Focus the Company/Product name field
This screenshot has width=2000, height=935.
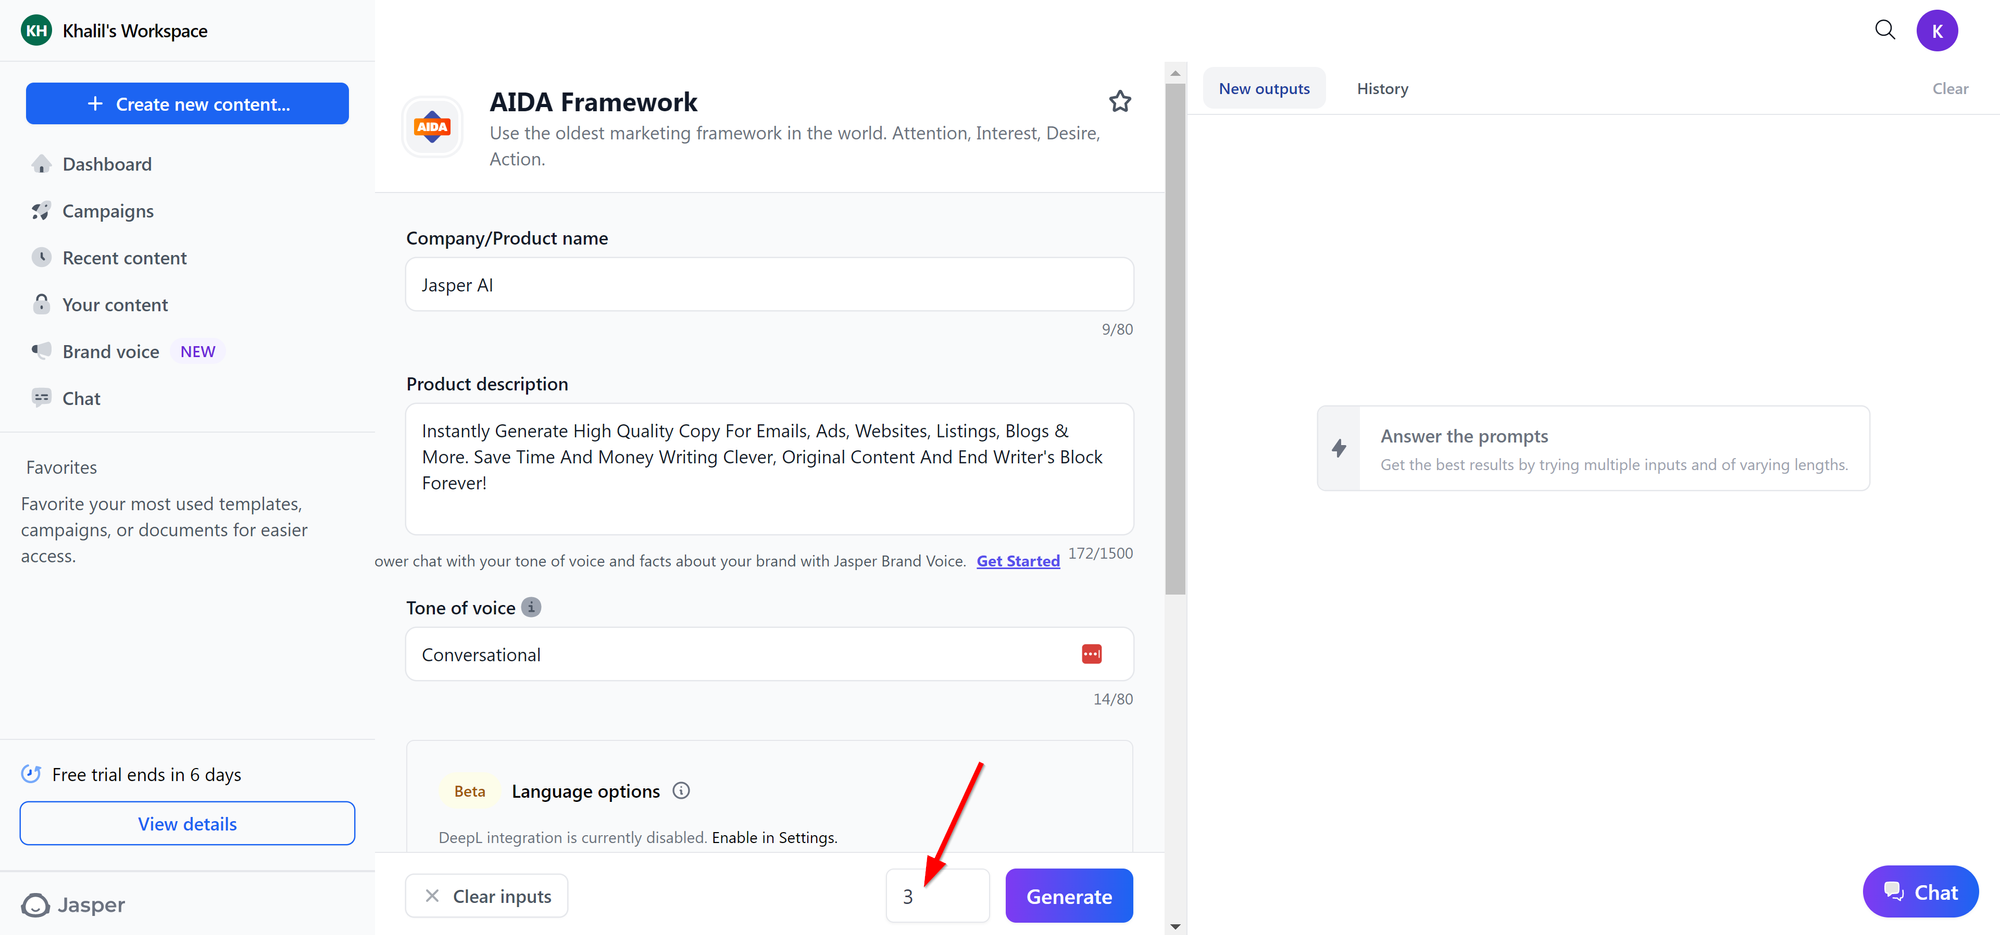(769, 285)
